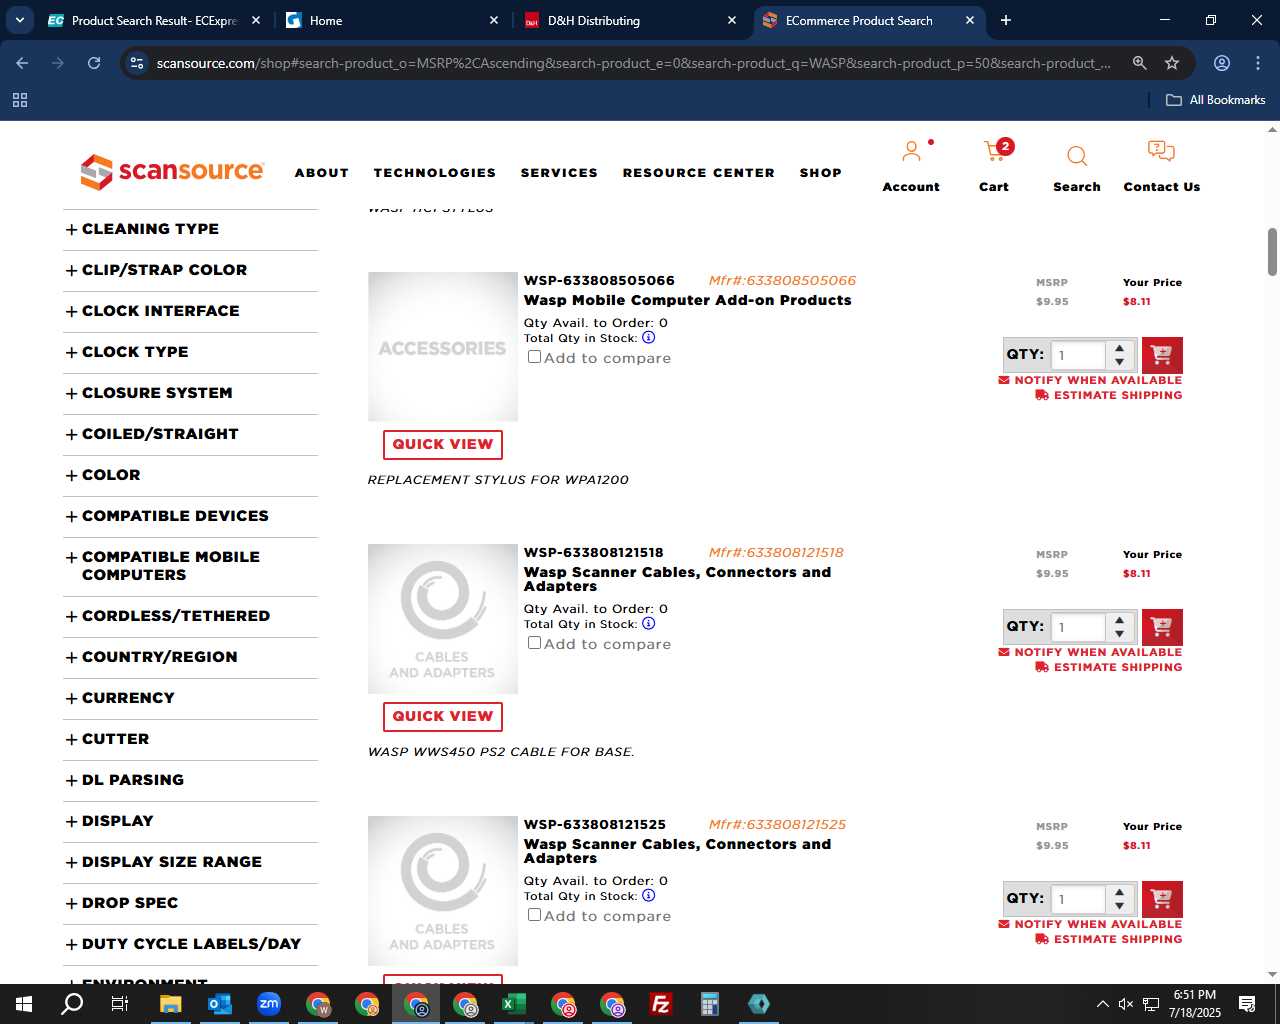Viewport: 1280px width, 1024px height.
Task: Open FileZilla from taskbar
Action: click(660, 1004)
